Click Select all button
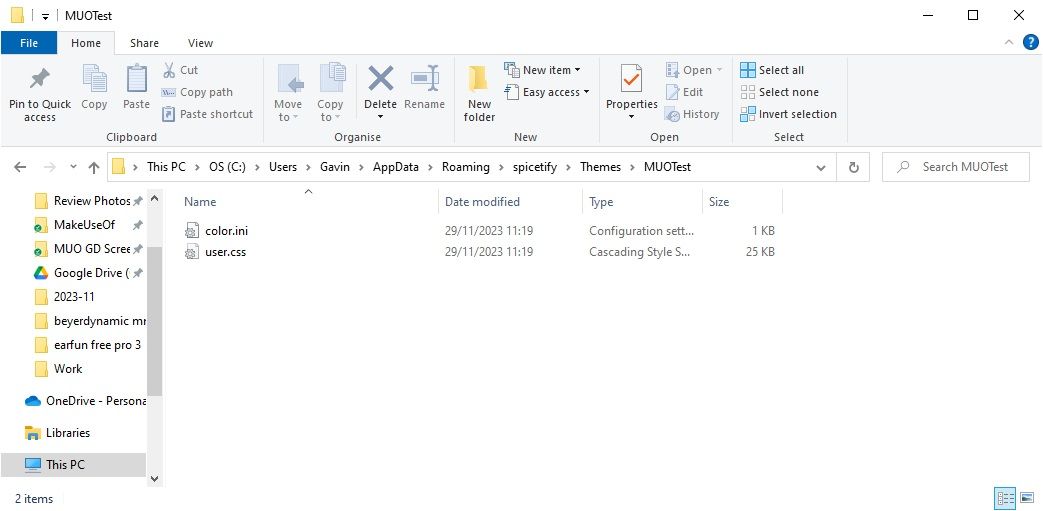This screenshot has width=1043, height=511. (772, 70)
